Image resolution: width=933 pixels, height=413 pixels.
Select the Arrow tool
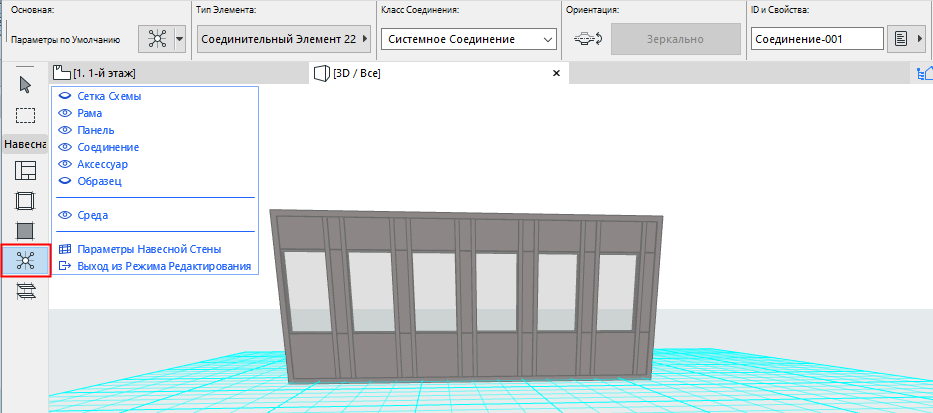[x=25, y=85]
